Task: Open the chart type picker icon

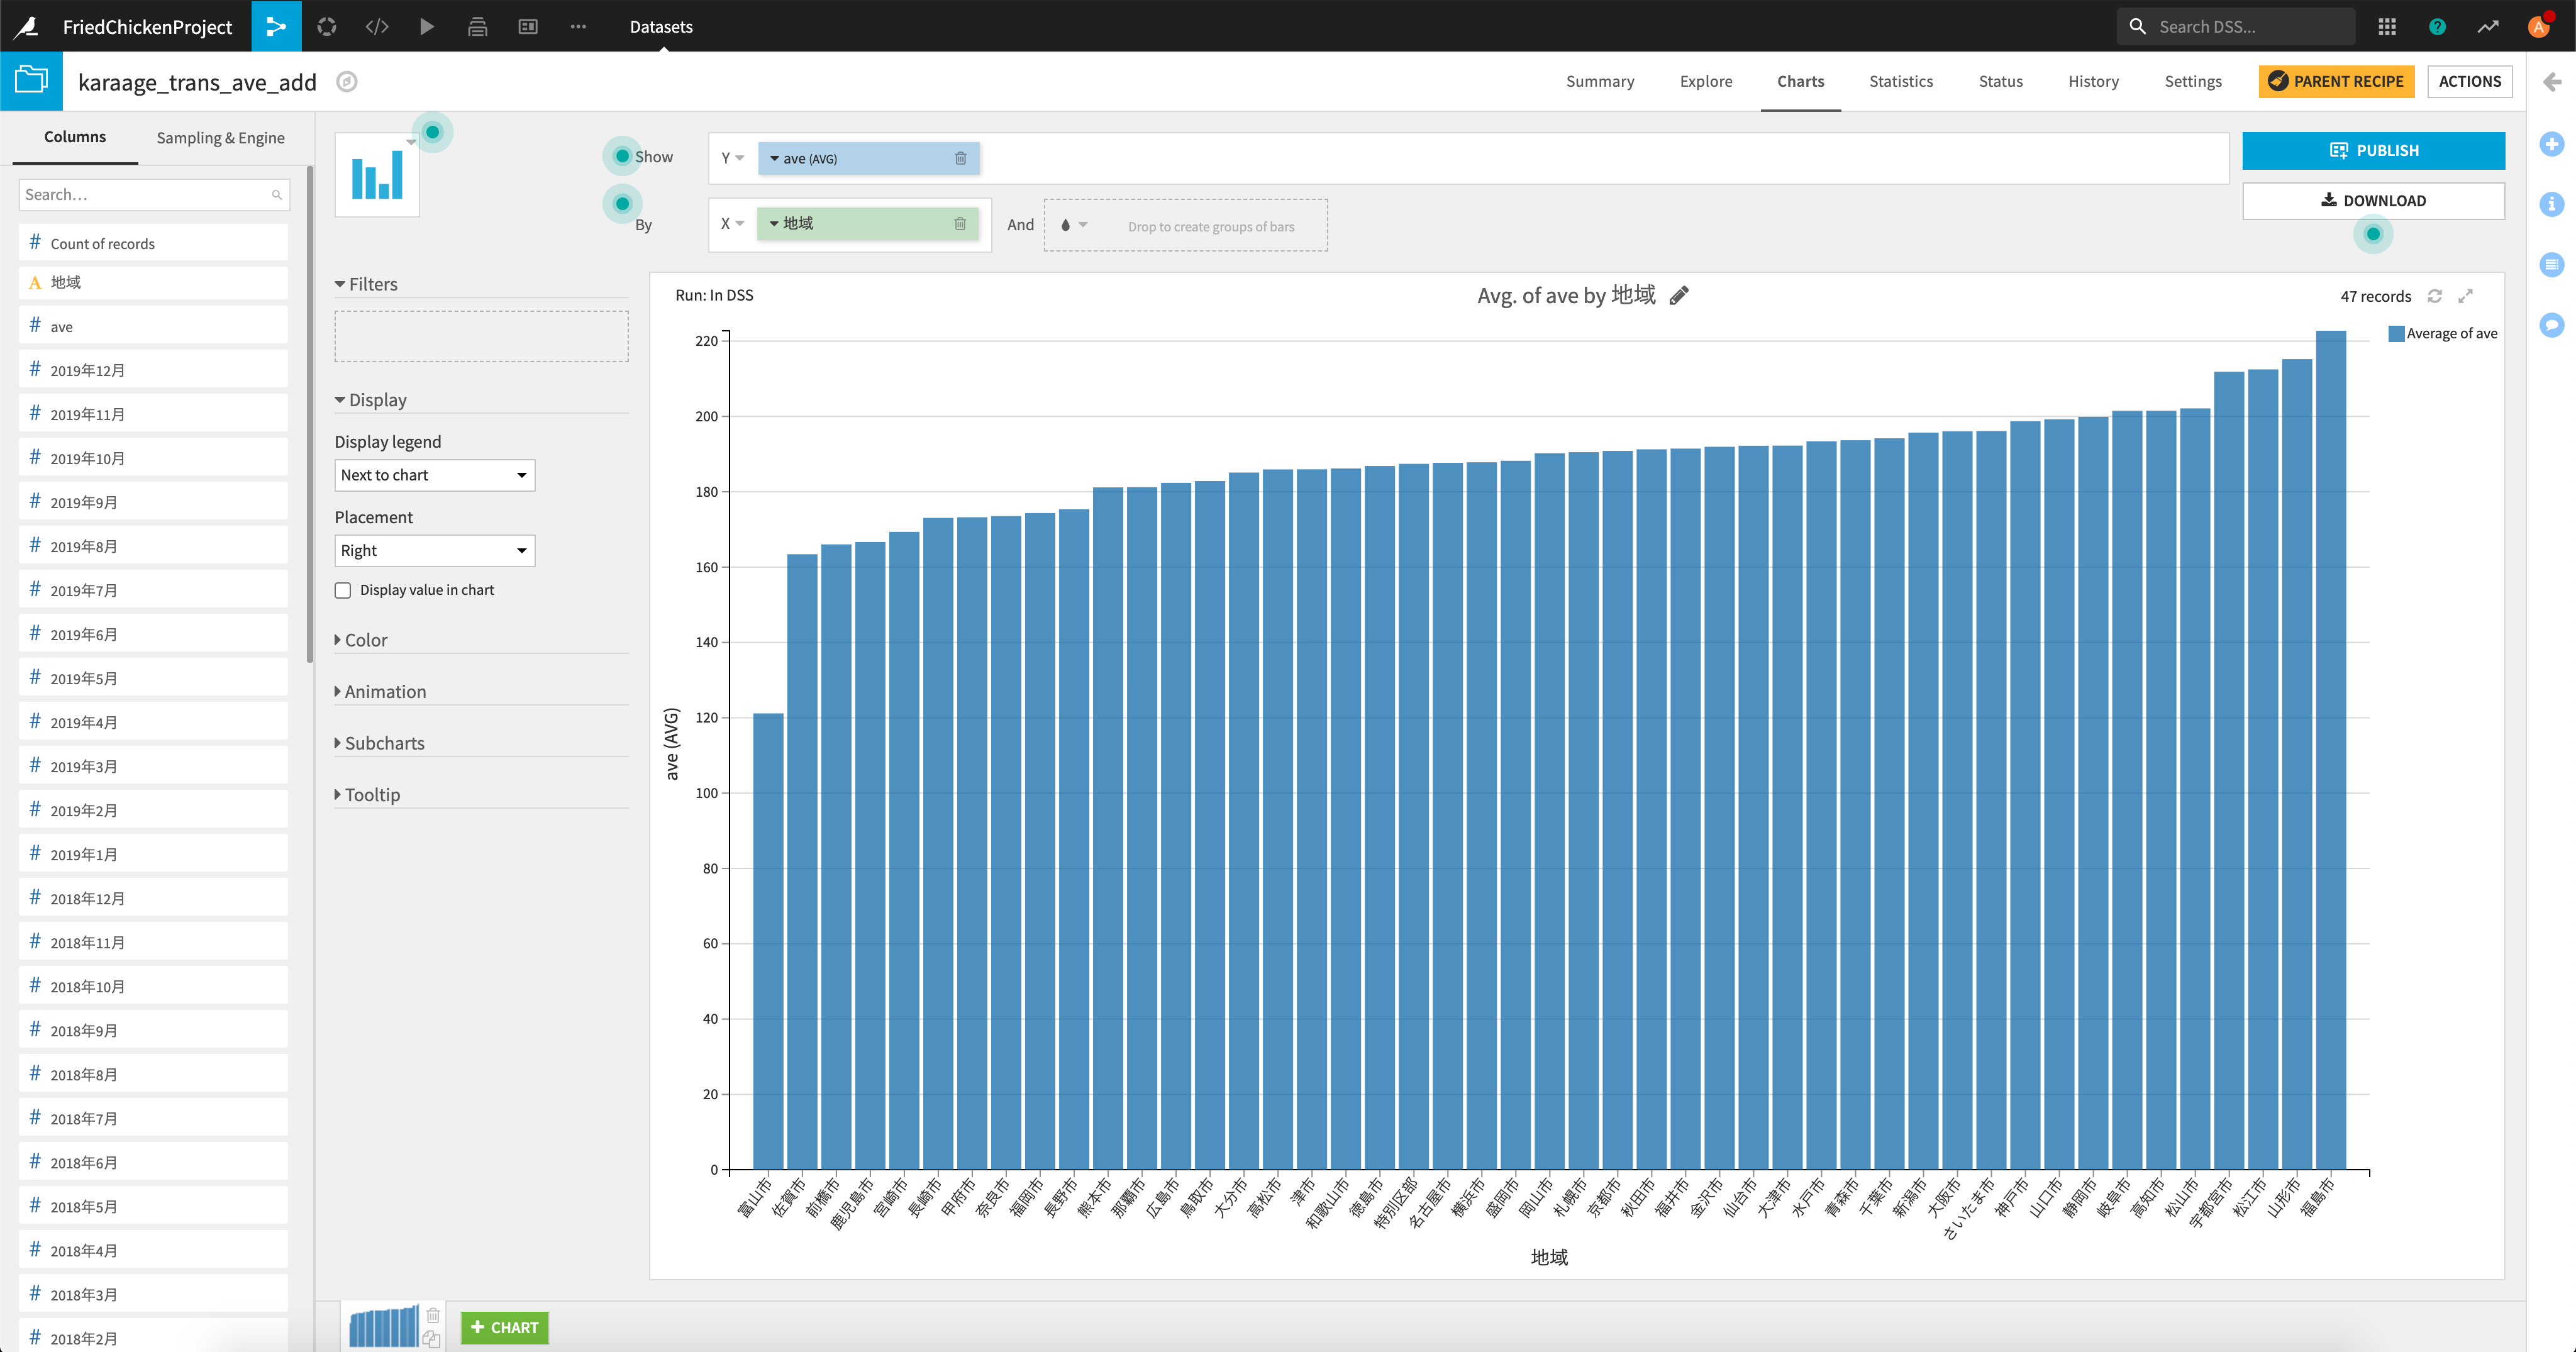Action: pos(377,175)
